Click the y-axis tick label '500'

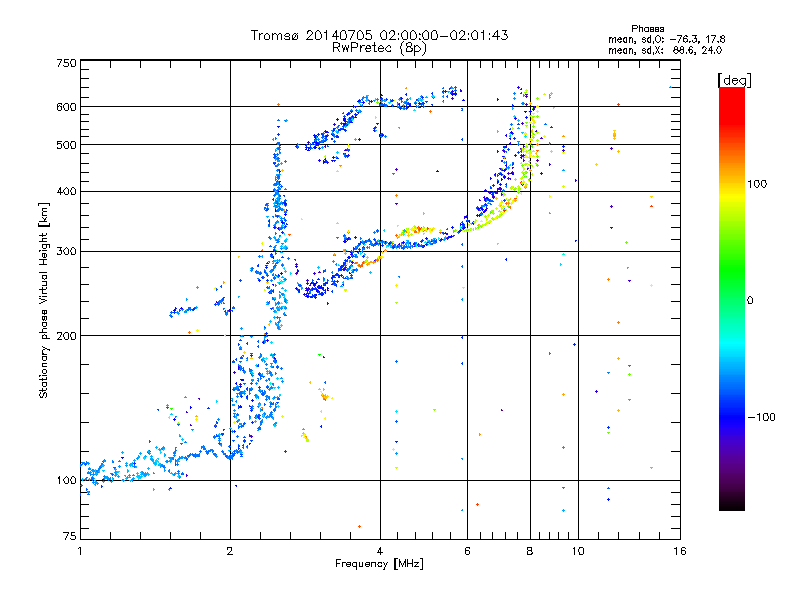[x=66, y=145]
